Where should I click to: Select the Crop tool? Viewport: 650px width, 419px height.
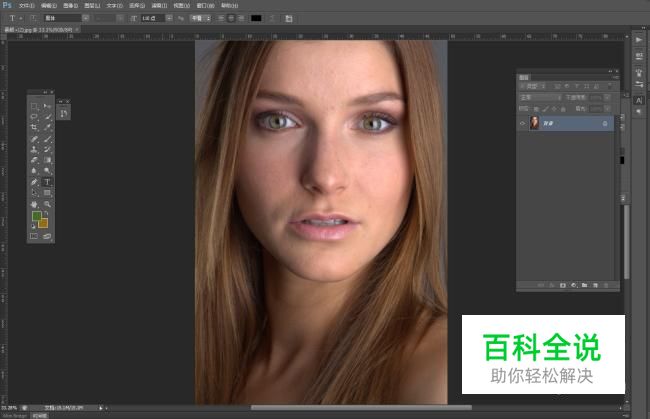(x=35, y=127)
